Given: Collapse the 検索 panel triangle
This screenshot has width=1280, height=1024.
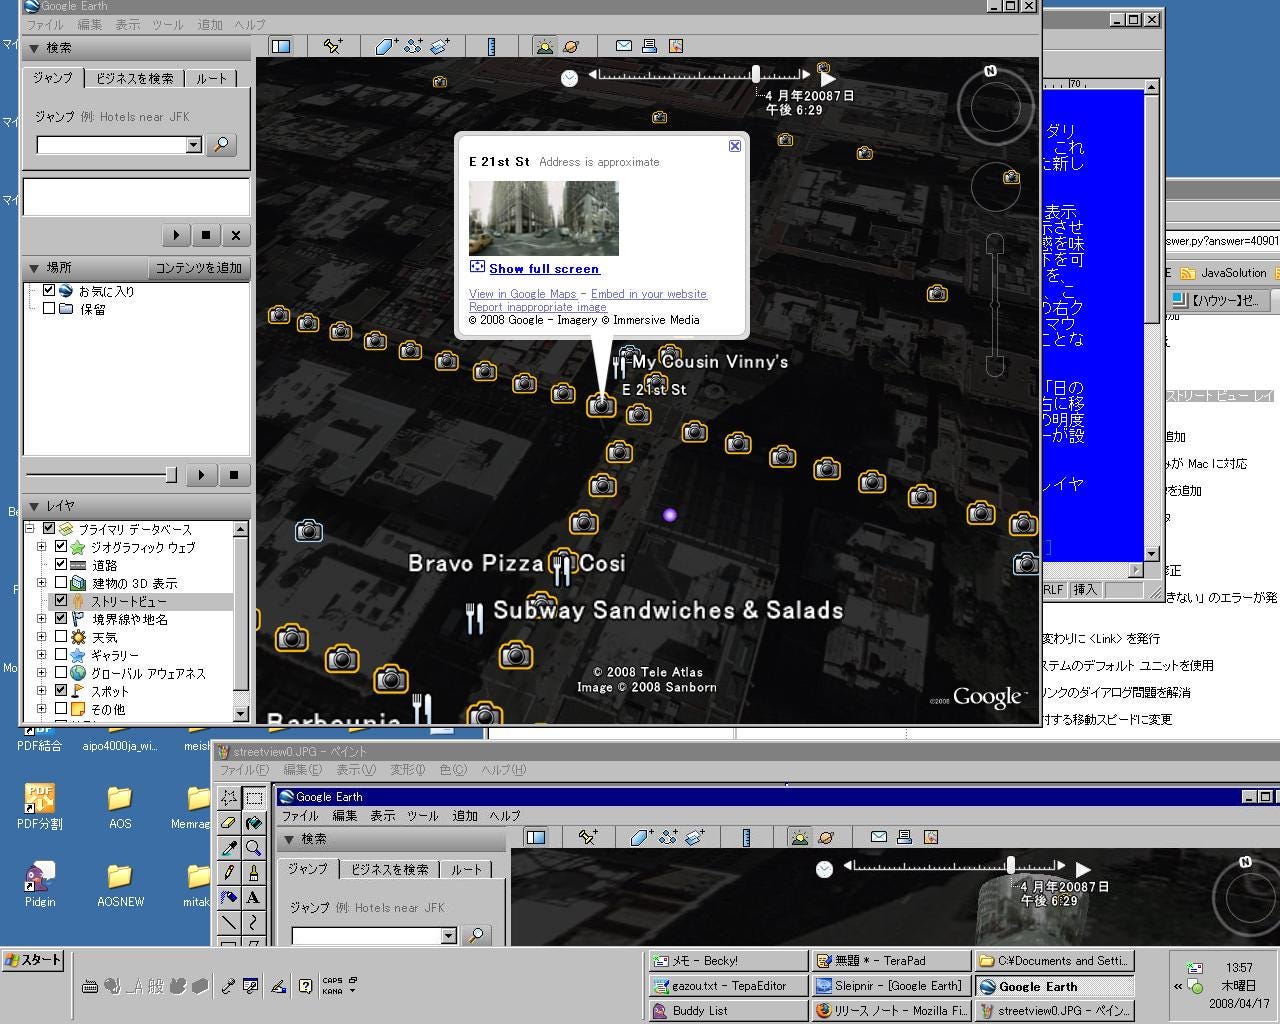Looking at the screenshot, I should (33, 48).
